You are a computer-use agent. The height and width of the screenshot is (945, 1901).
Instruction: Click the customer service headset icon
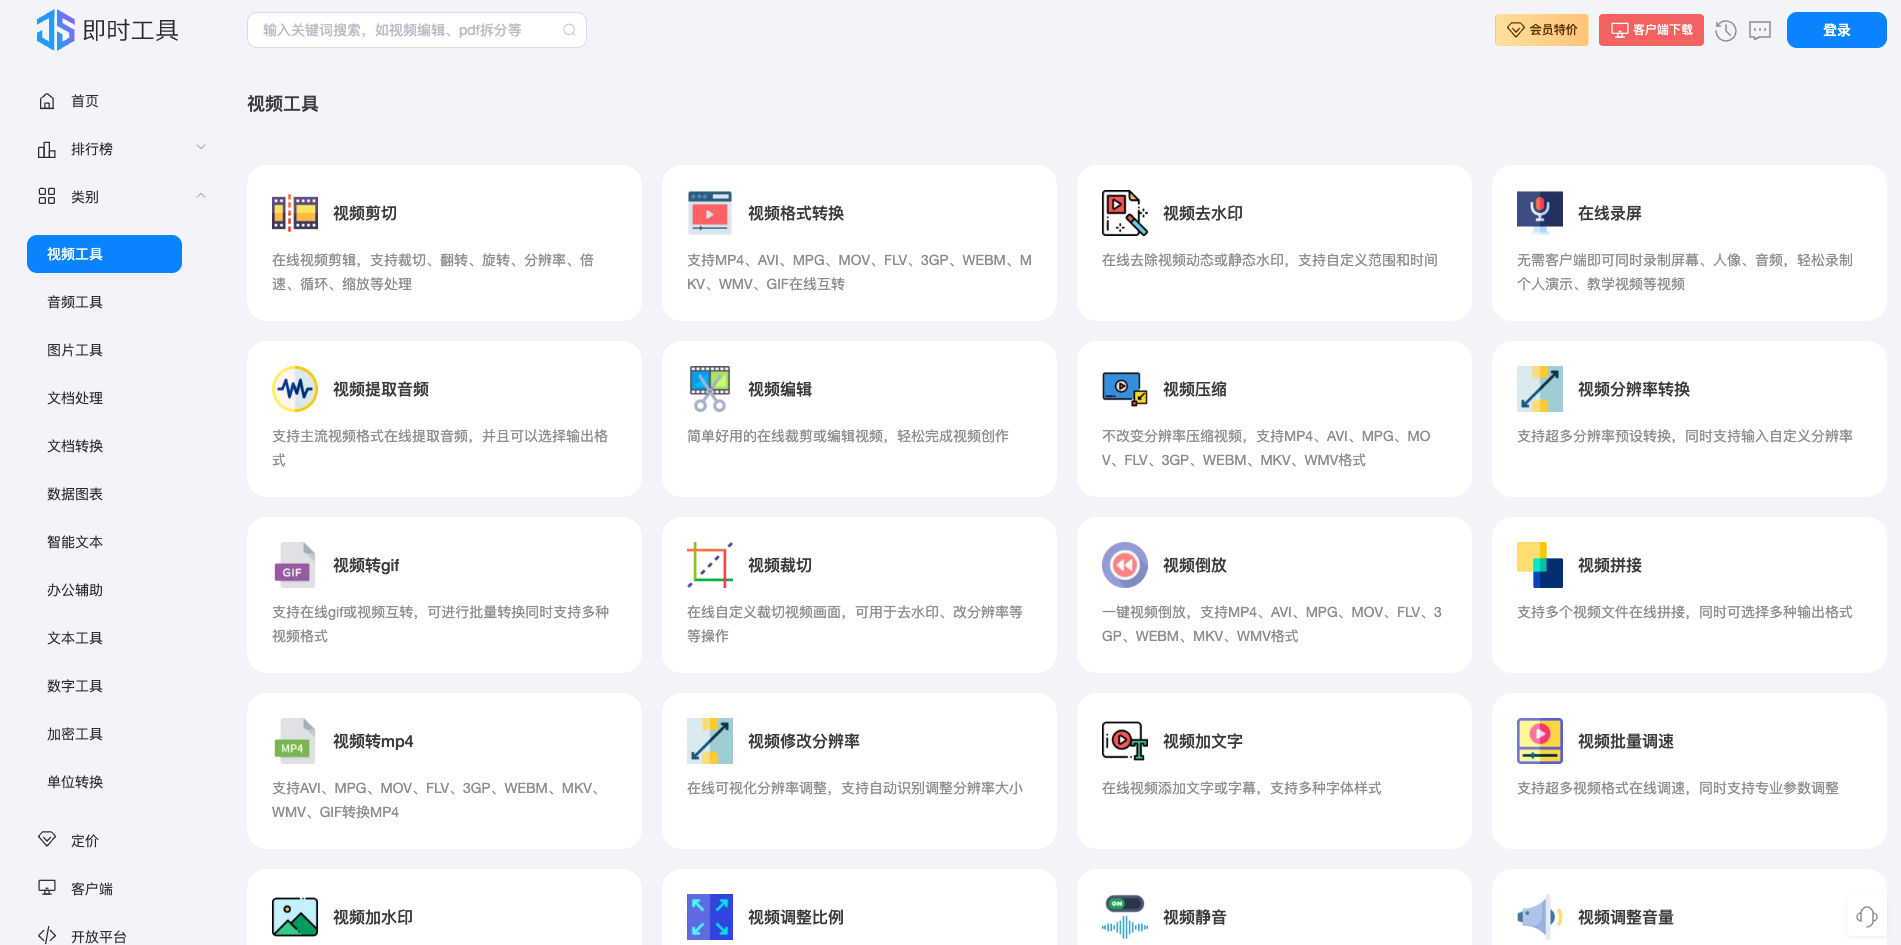1866,916
